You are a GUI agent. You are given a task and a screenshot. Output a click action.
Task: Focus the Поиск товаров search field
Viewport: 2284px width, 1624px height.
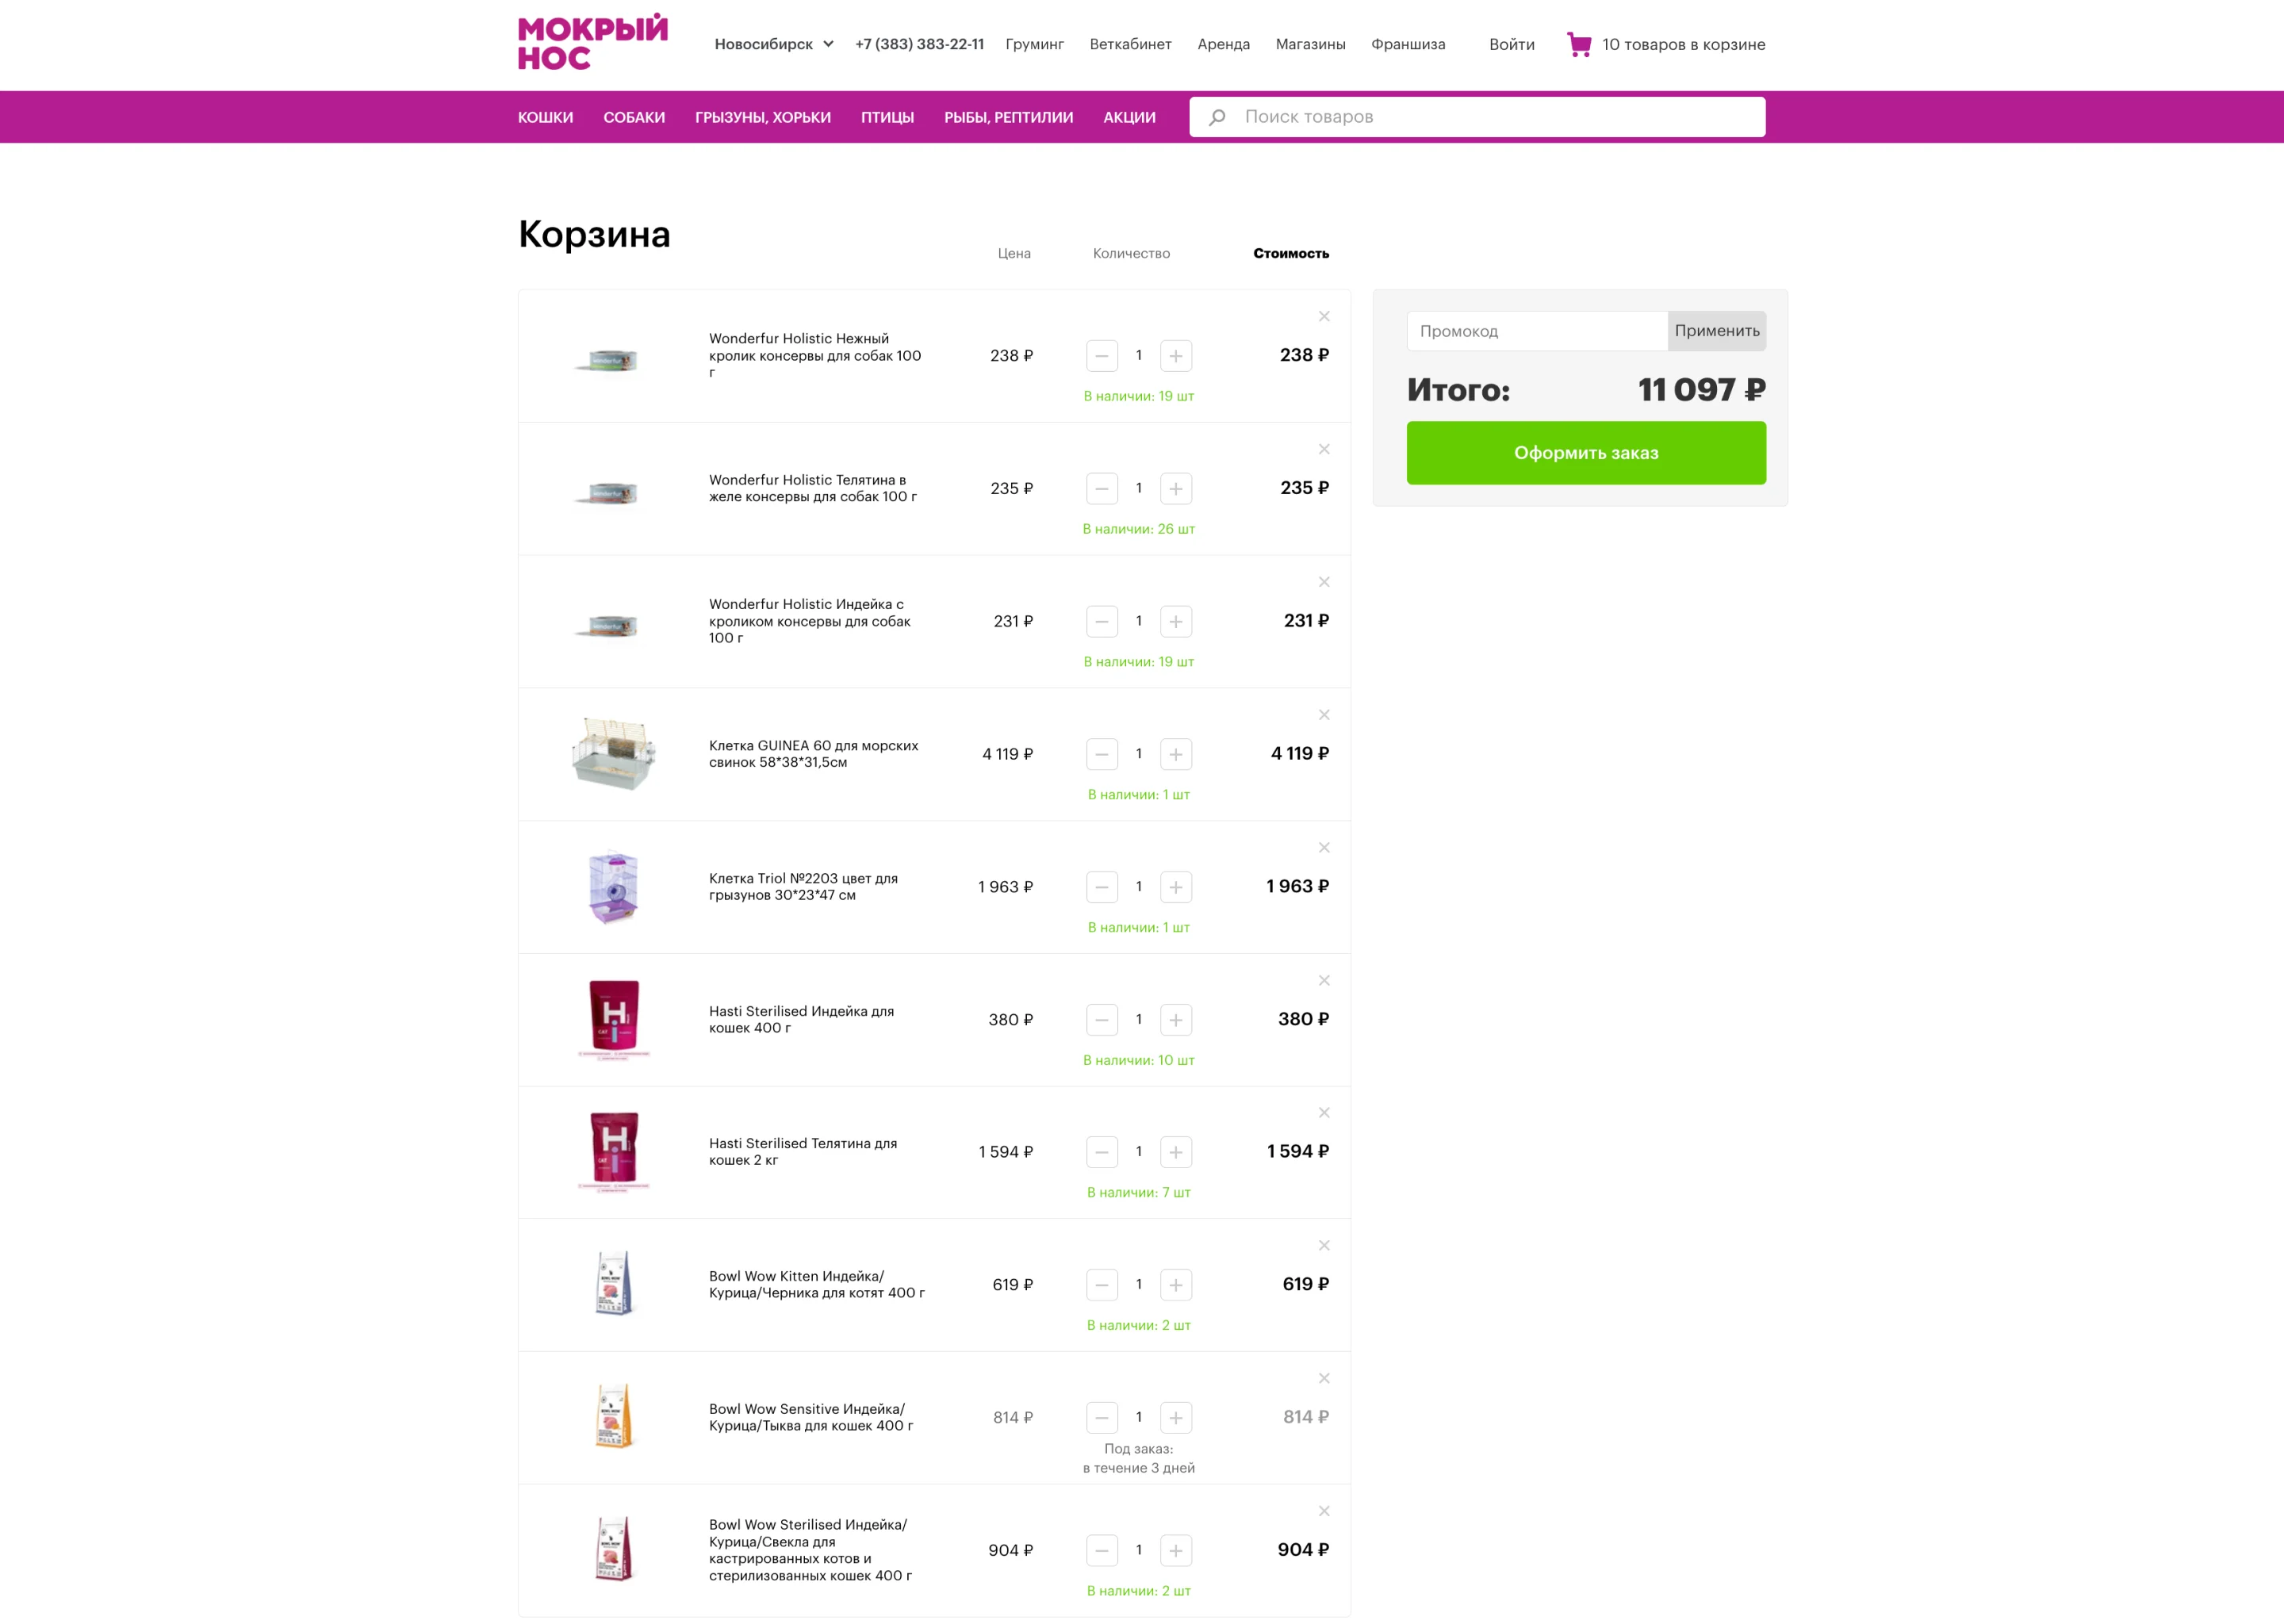pyautogui.click(x=1477, y=117)
